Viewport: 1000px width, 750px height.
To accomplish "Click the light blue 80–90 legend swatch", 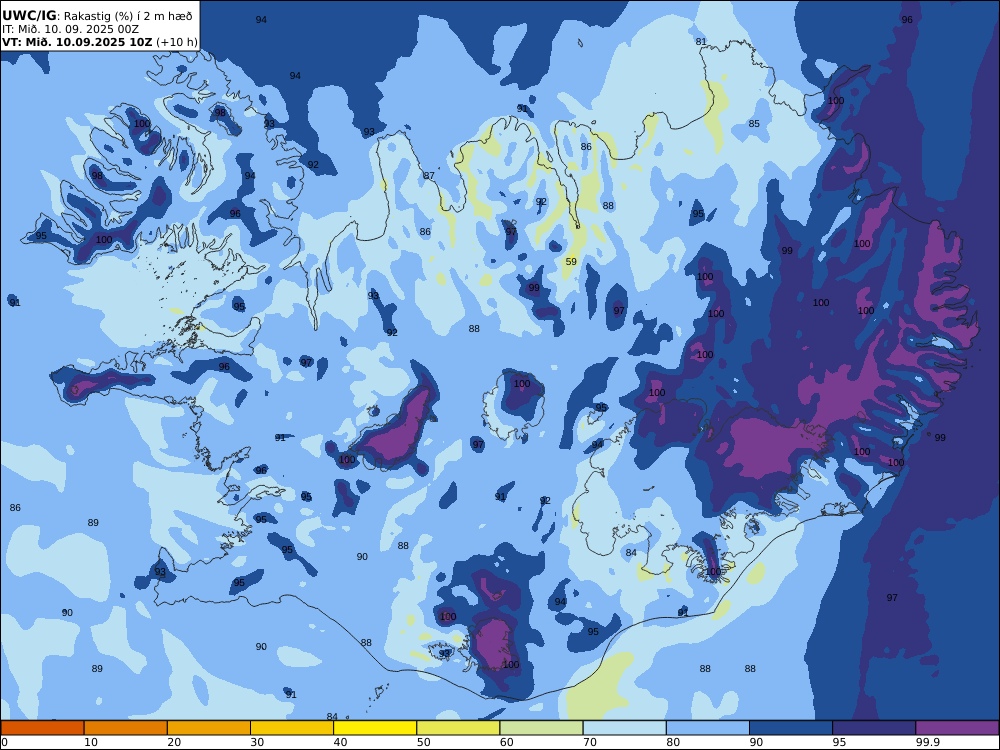I will coord(708,728).
